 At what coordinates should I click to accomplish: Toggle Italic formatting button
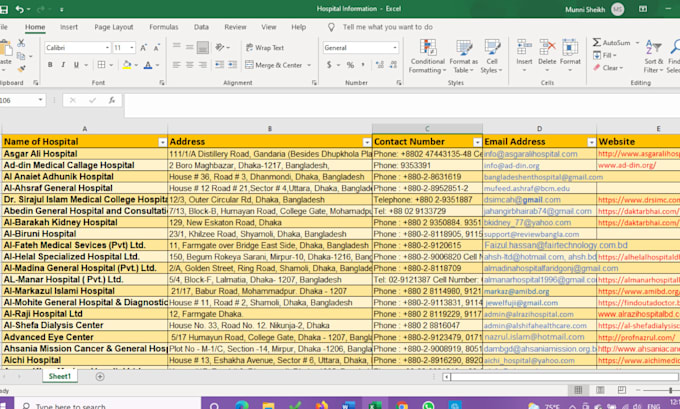click(63, 65)
